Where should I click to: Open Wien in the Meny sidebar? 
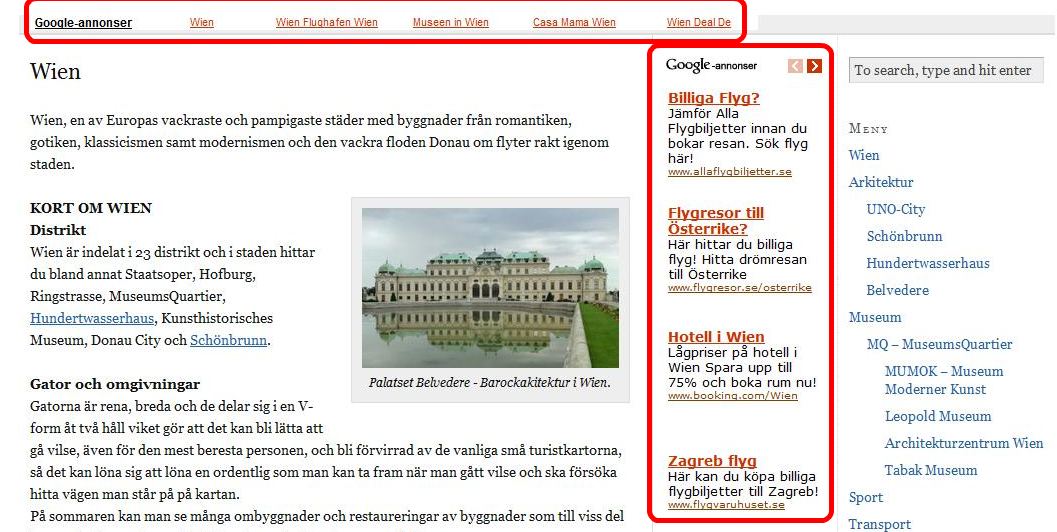pyautogui.click(x=864, y=155)
